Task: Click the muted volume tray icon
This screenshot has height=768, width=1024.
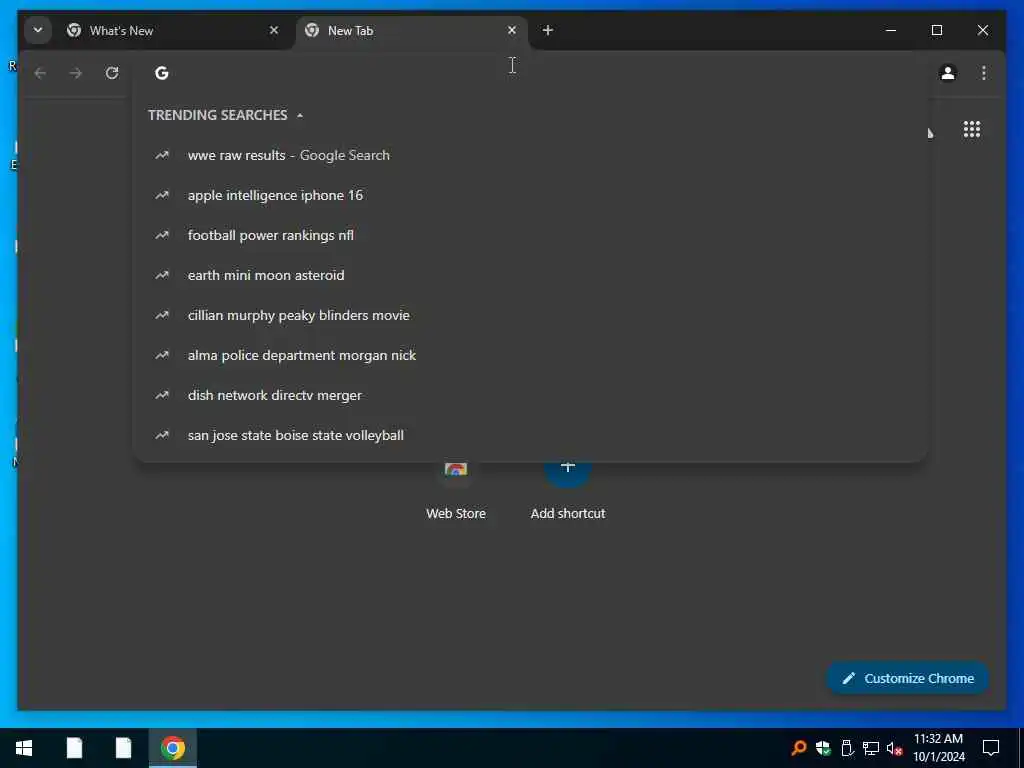Action: [895, 748]
